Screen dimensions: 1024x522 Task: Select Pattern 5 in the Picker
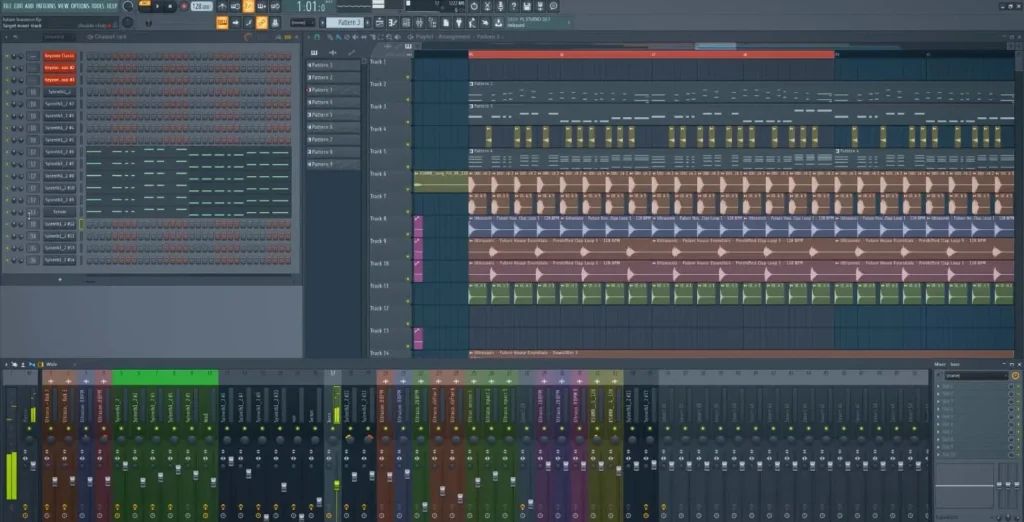334,114
